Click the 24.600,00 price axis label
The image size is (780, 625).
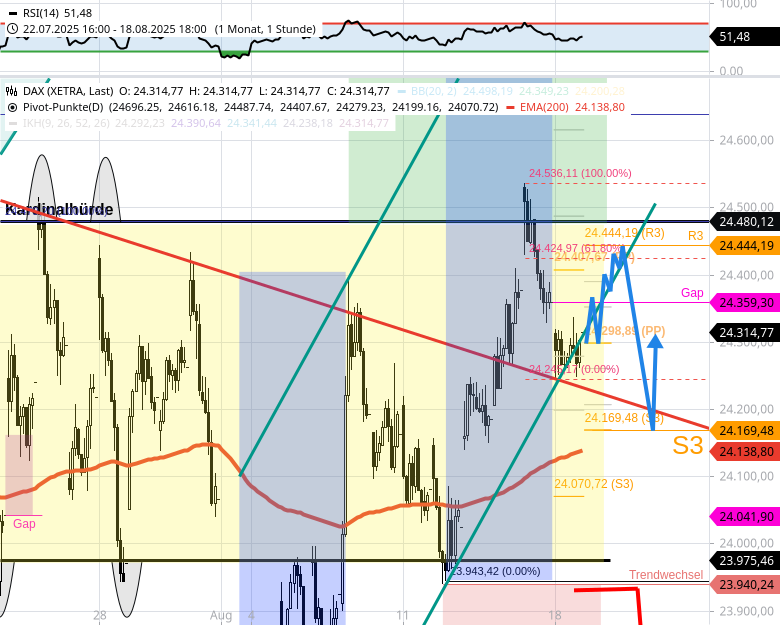[746, 140]
